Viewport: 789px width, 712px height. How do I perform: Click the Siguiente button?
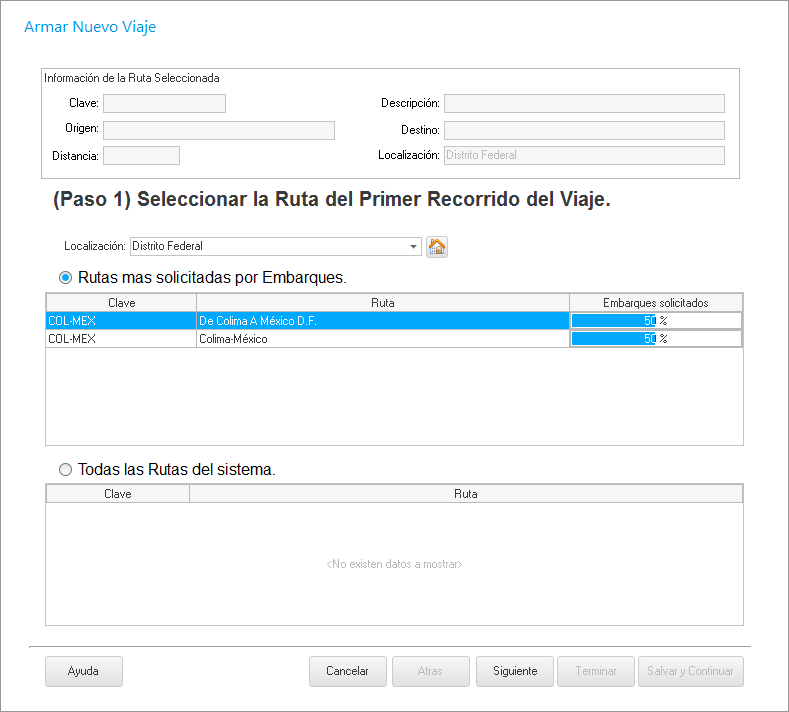click(x=515, y=671)
